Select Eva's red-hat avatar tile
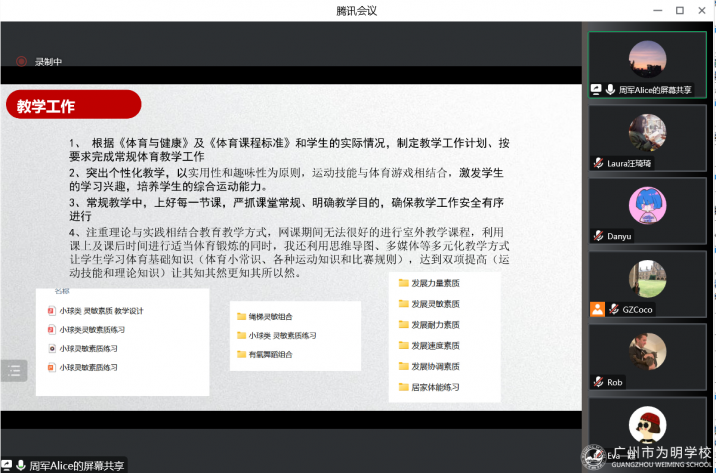The image size is (716, 473). (647, 425)
